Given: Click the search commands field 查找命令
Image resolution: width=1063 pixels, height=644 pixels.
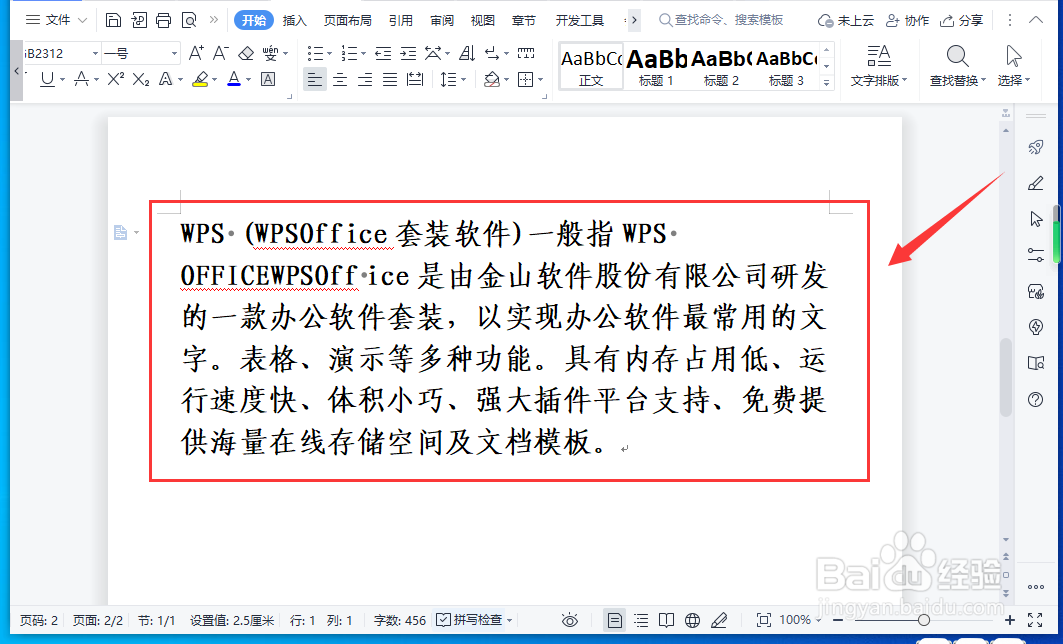Looking at the screenshot, I should pyautogui.click(x=721, y=20).
